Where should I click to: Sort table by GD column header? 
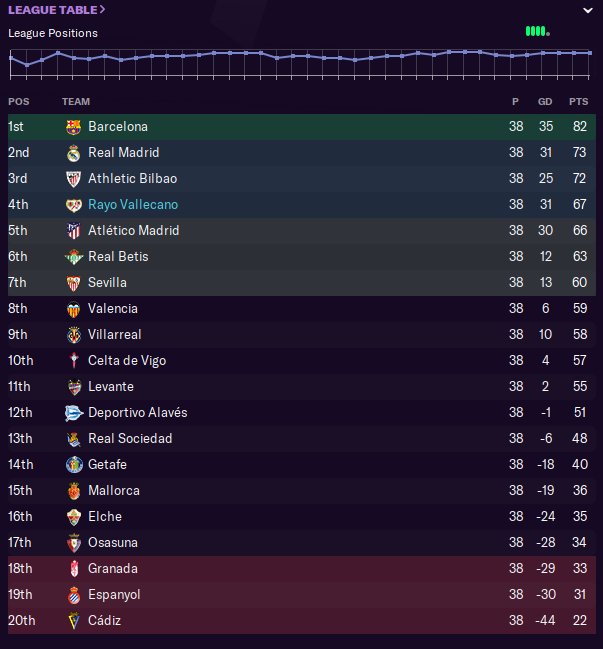[545, 101]
